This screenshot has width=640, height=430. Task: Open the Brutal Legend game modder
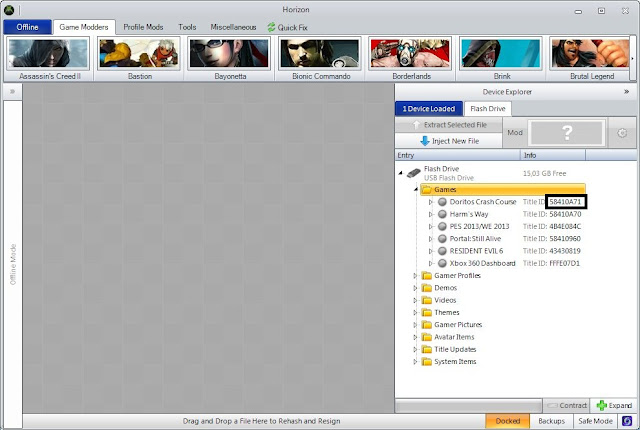pos(591,59)
